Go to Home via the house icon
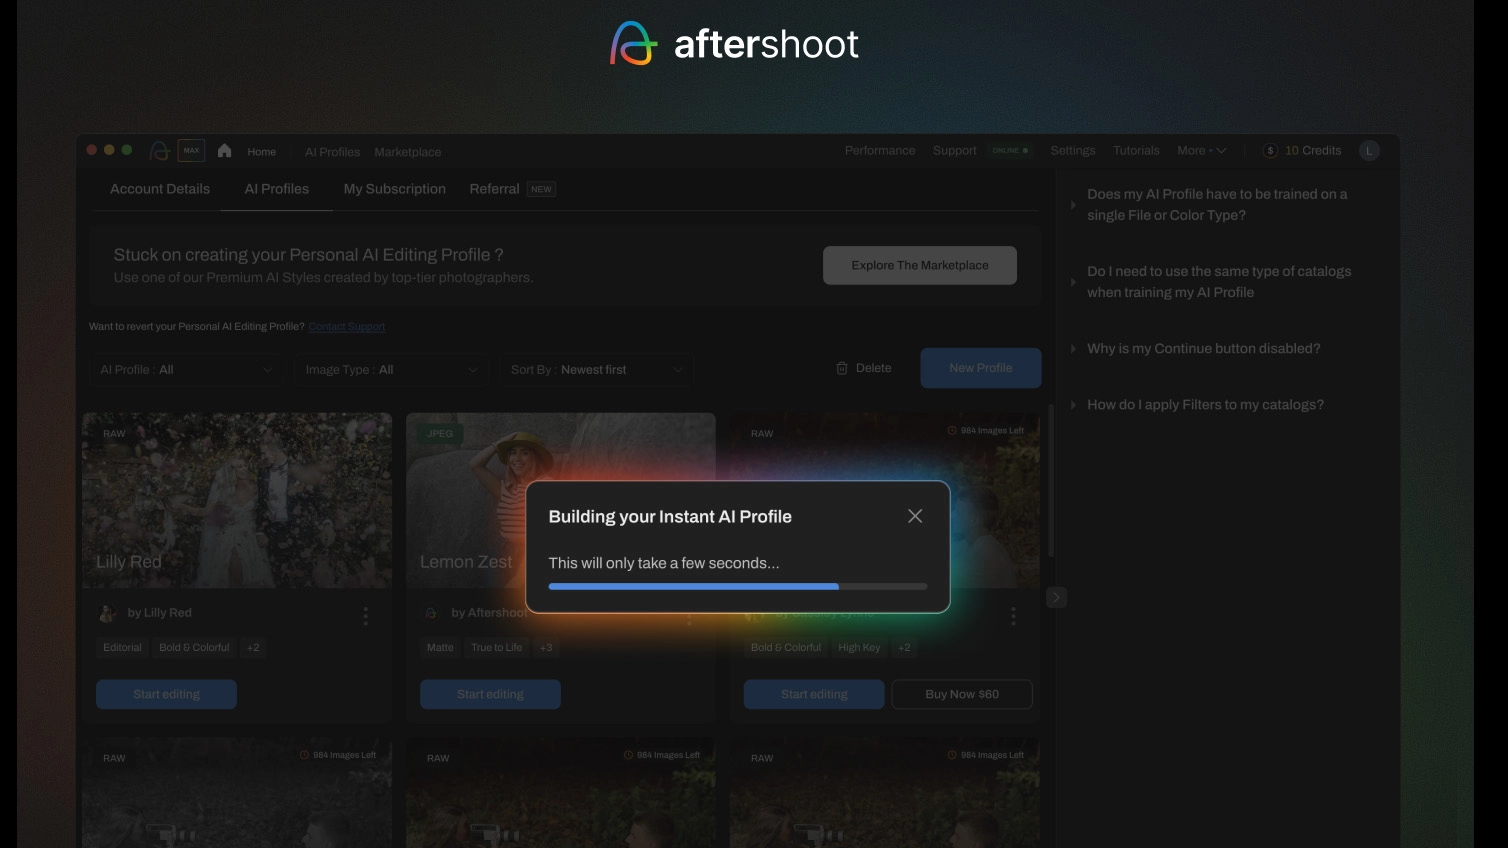Viewport: 1508px width, 848px height. tap(224, 151)
